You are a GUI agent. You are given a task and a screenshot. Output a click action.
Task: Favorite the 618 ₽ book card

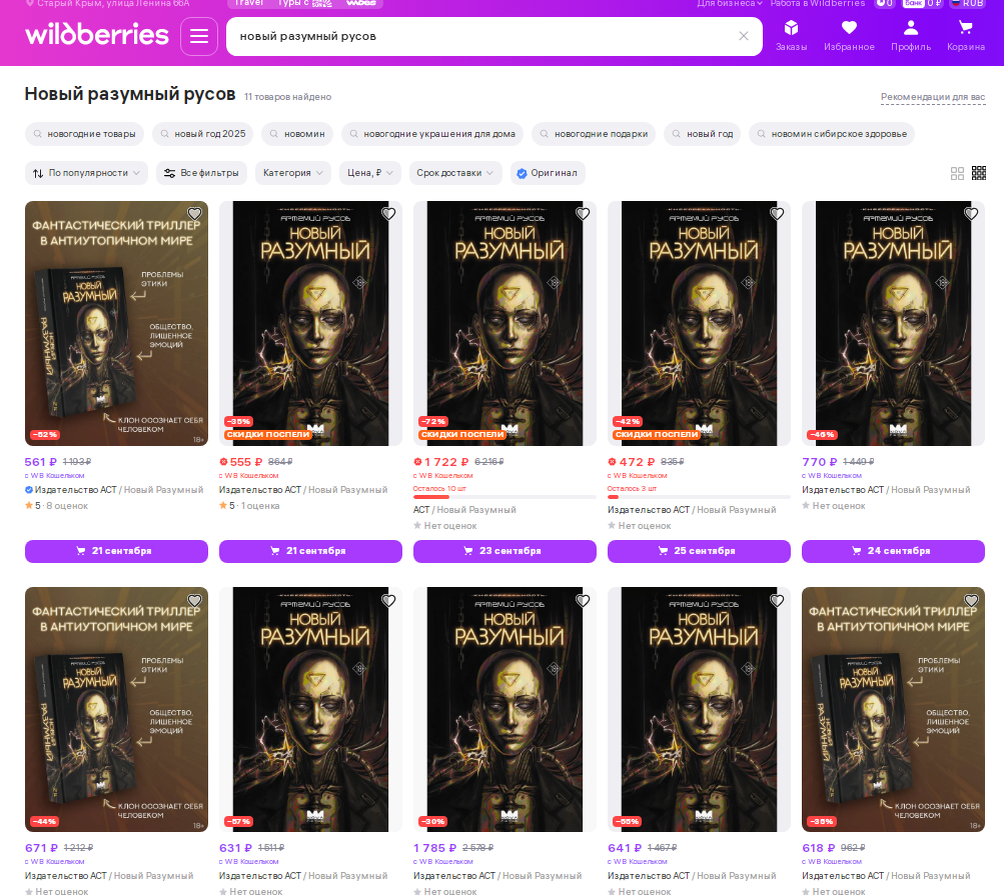pyautogui.click(x=971, y=601)
